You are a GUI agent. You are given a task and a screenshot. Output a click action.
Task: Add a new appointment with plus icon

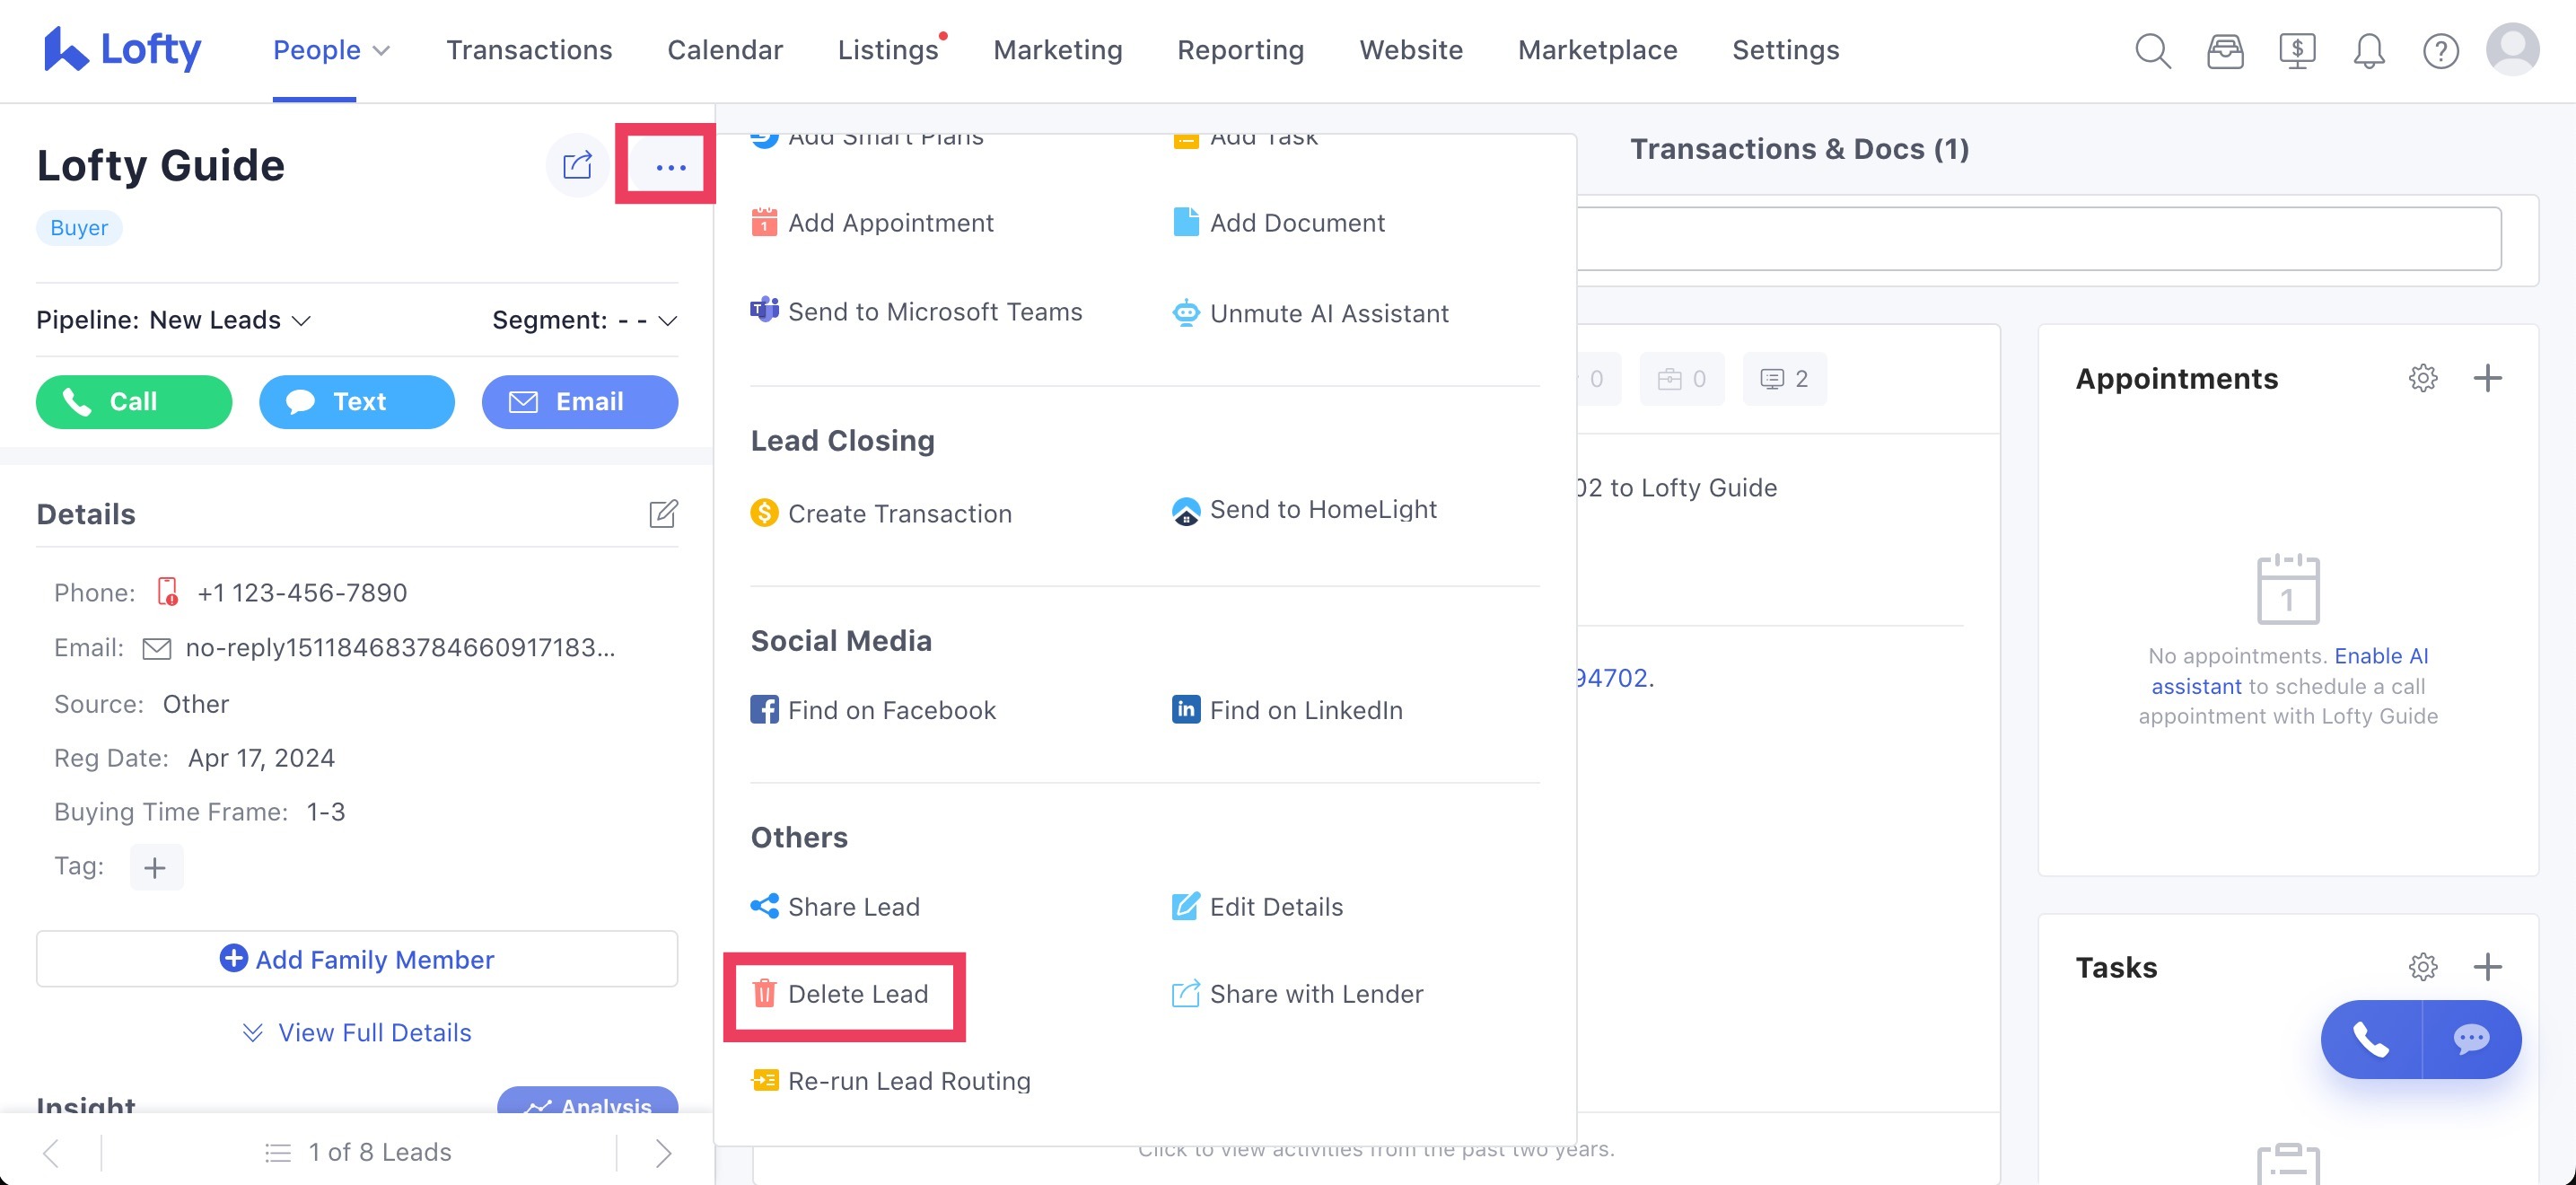pyautogui.click(x=2487, y=378)
